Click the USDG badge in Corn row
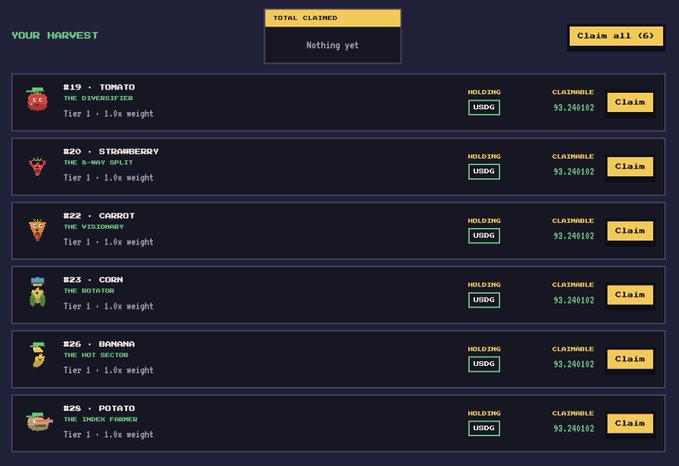679x466 pixels. [484, 300]
